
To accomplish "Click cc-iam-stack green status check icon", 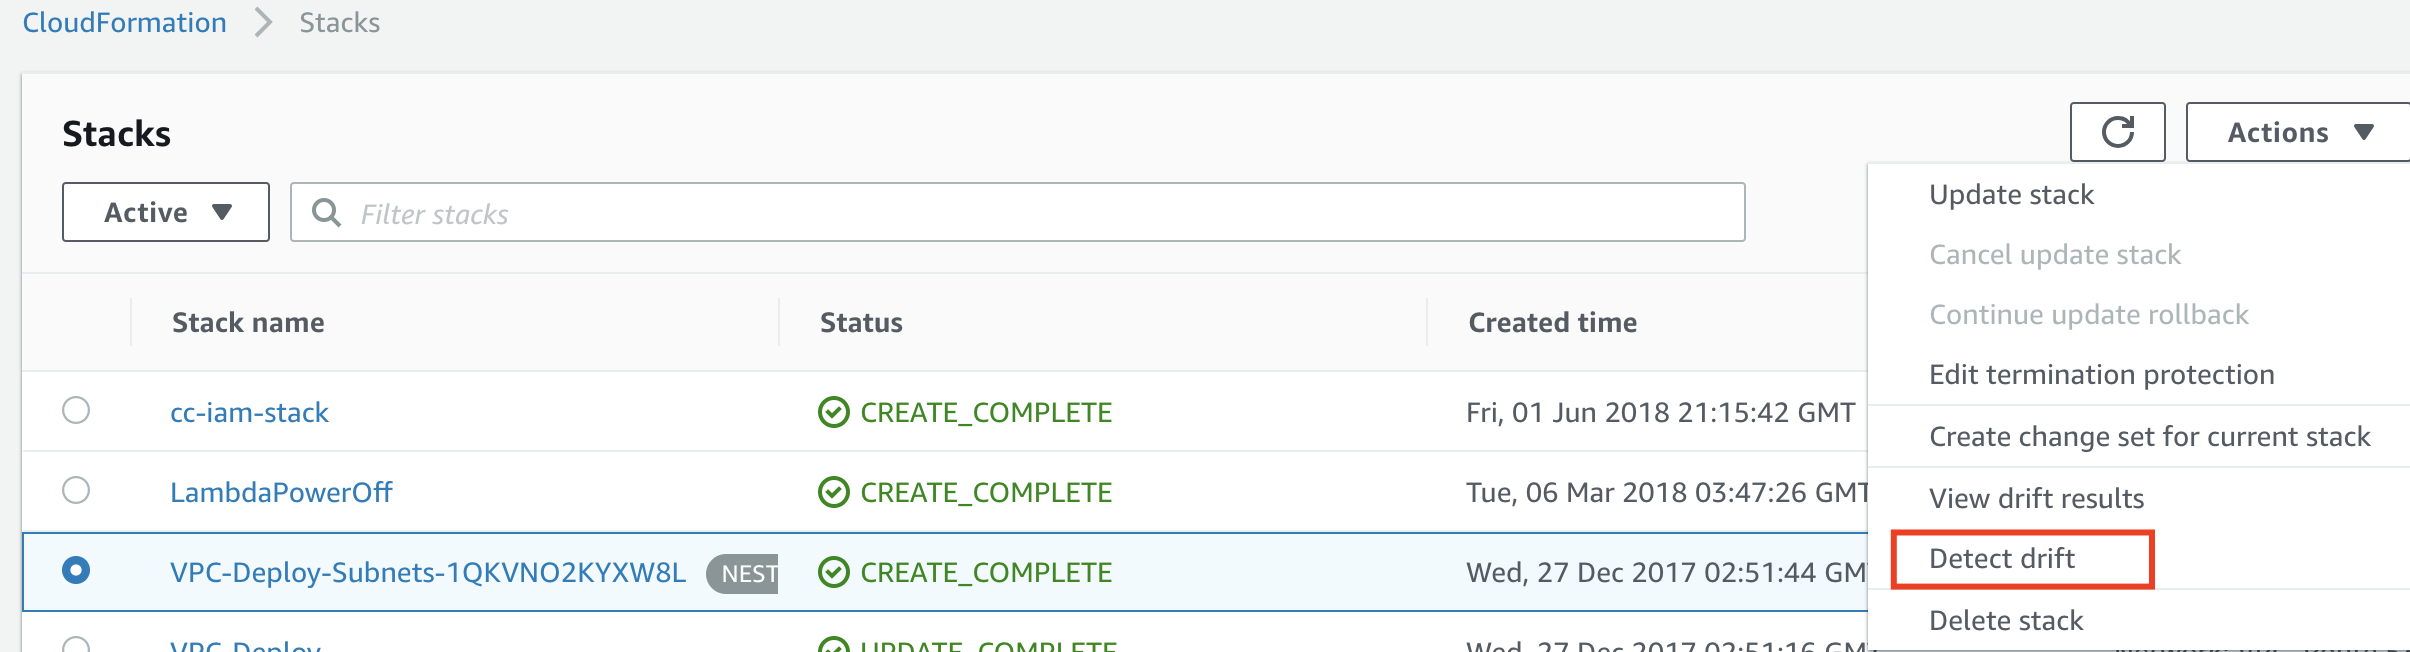I will [833, 412].
